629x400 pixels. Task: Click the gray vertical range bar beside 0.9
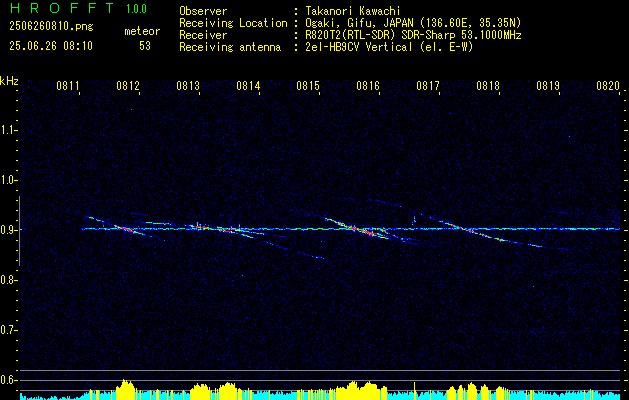click(19, 231)
